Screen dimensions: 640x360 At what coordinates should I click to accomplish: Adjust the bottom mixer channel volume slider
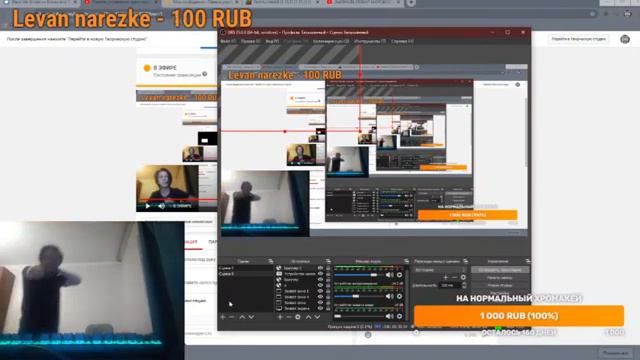coord(359,316)
